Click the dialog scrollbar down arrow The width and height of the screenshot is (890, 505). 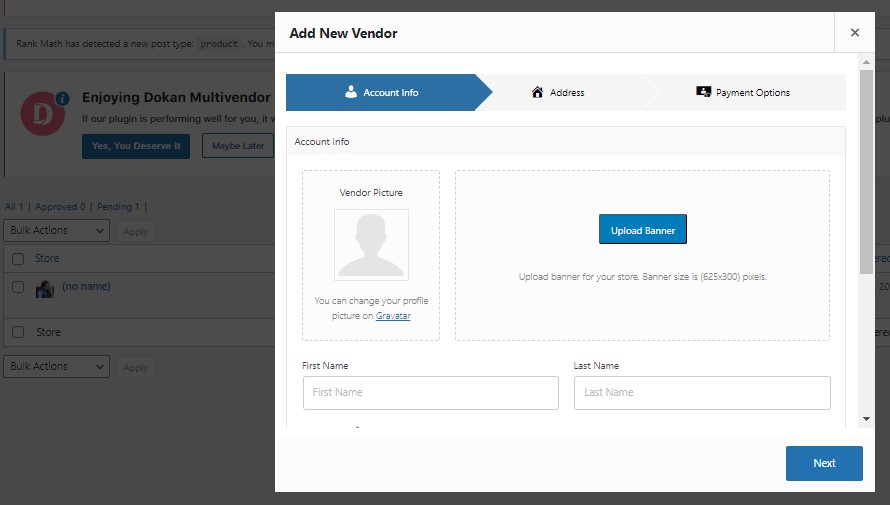(866, 419)
